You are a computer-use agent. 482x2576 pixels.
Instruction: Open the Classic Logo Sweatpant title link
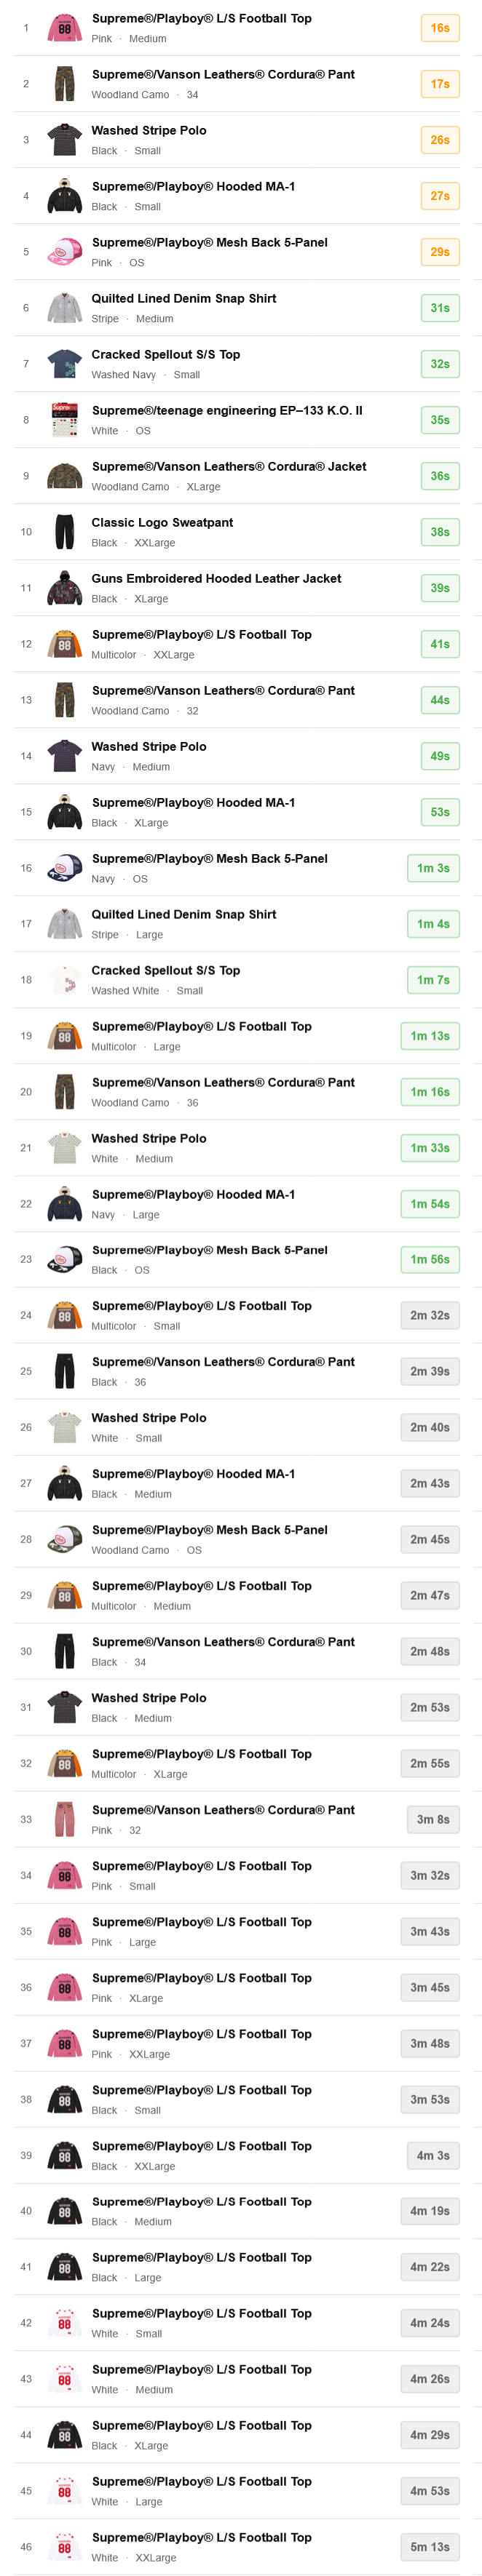162,522
